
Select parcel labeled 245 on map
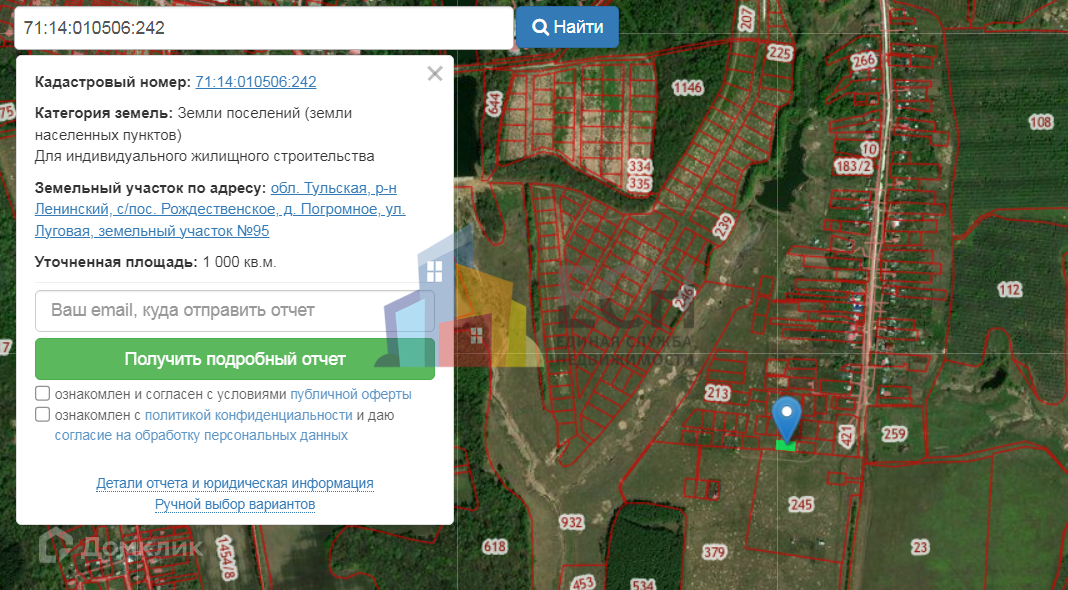tap(801, 504)
